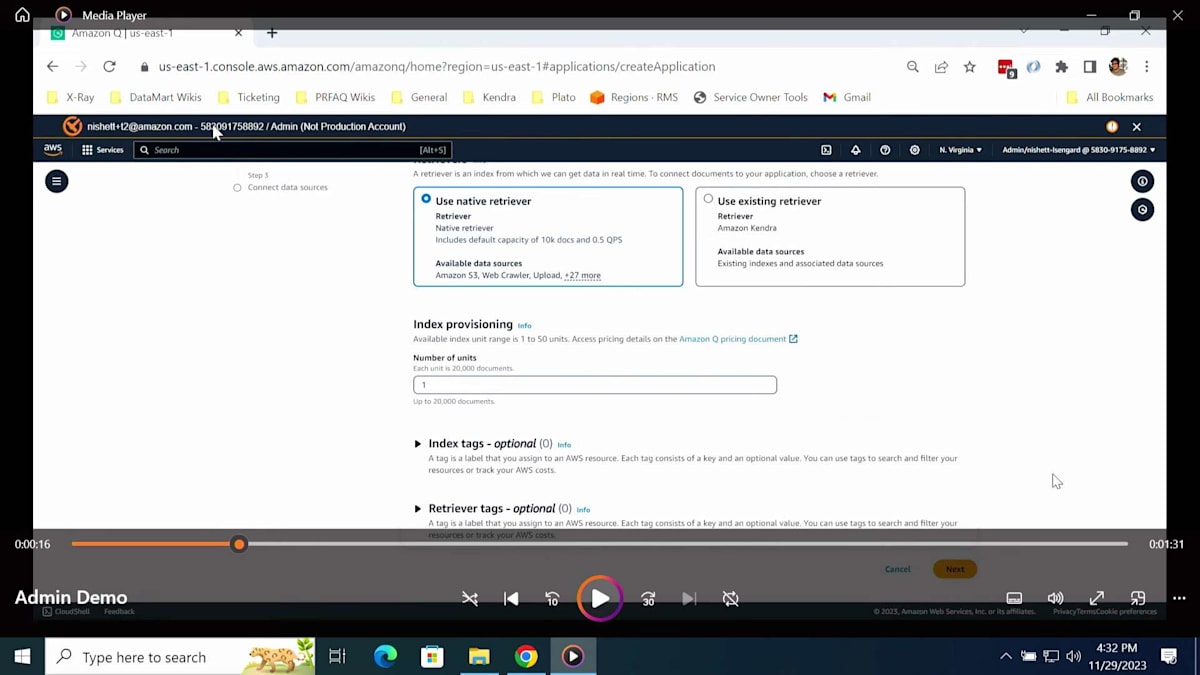Open mini player view

pos(1138,598)
